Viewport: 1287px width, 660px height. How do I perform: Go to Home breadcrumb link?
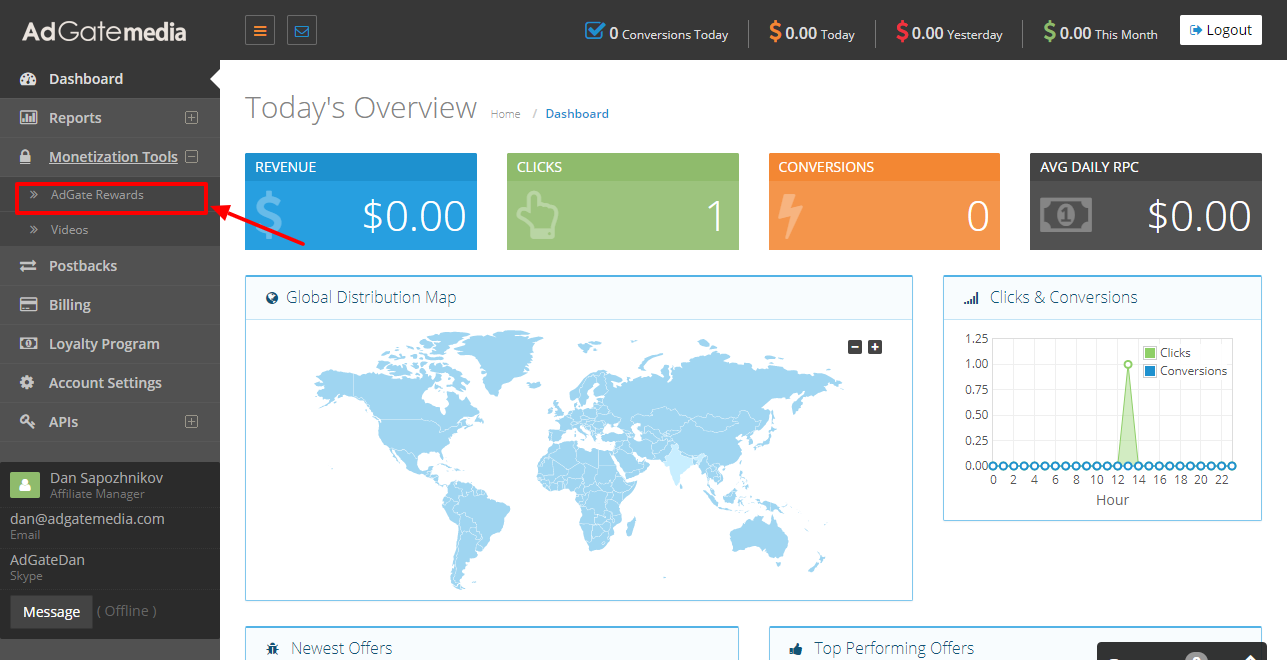click(505, 114)
